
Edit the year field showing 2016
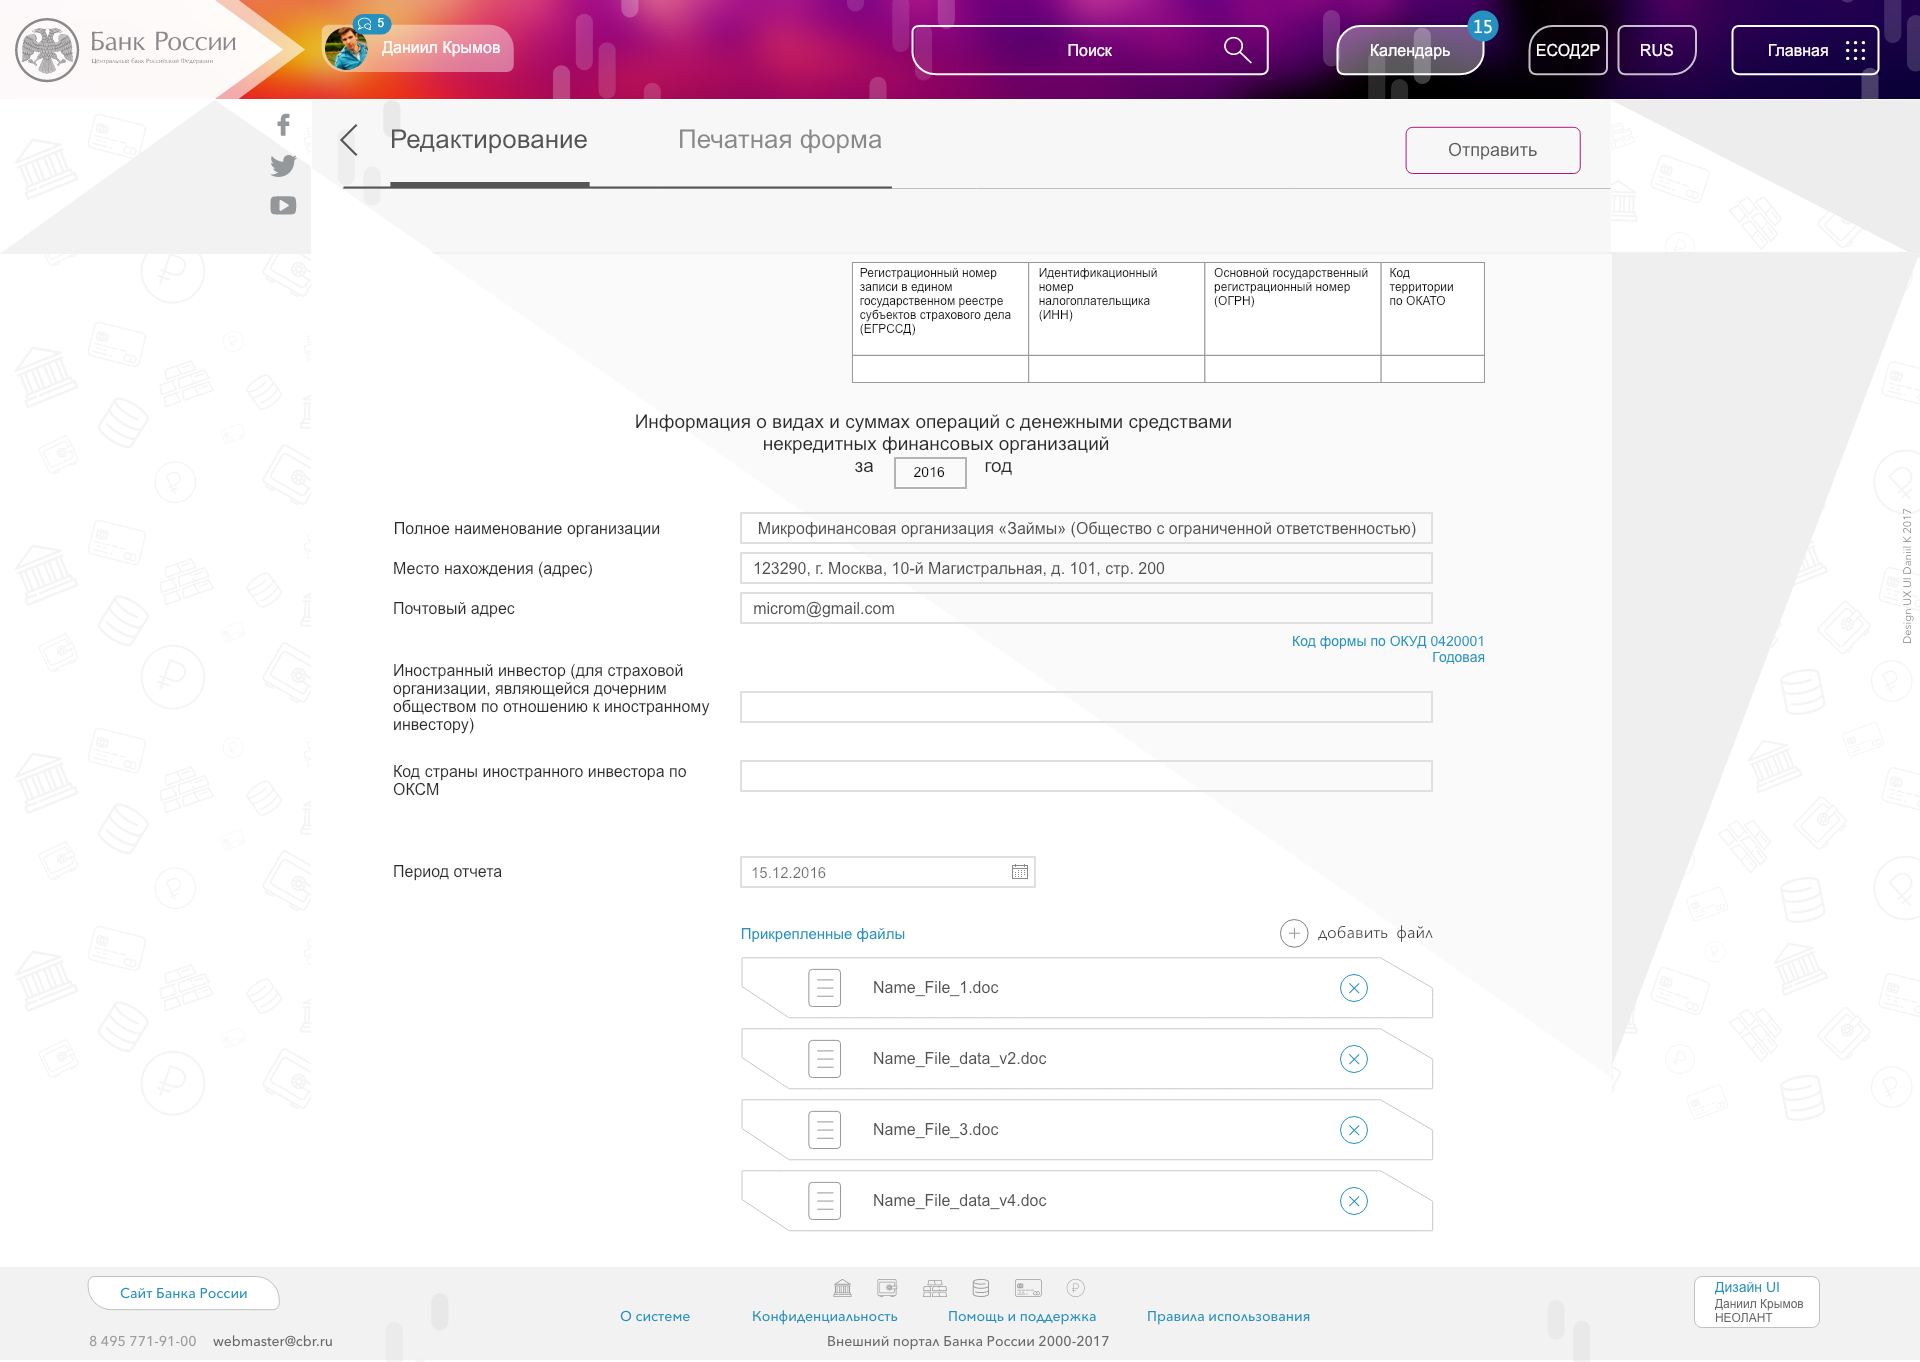(930, 472)
